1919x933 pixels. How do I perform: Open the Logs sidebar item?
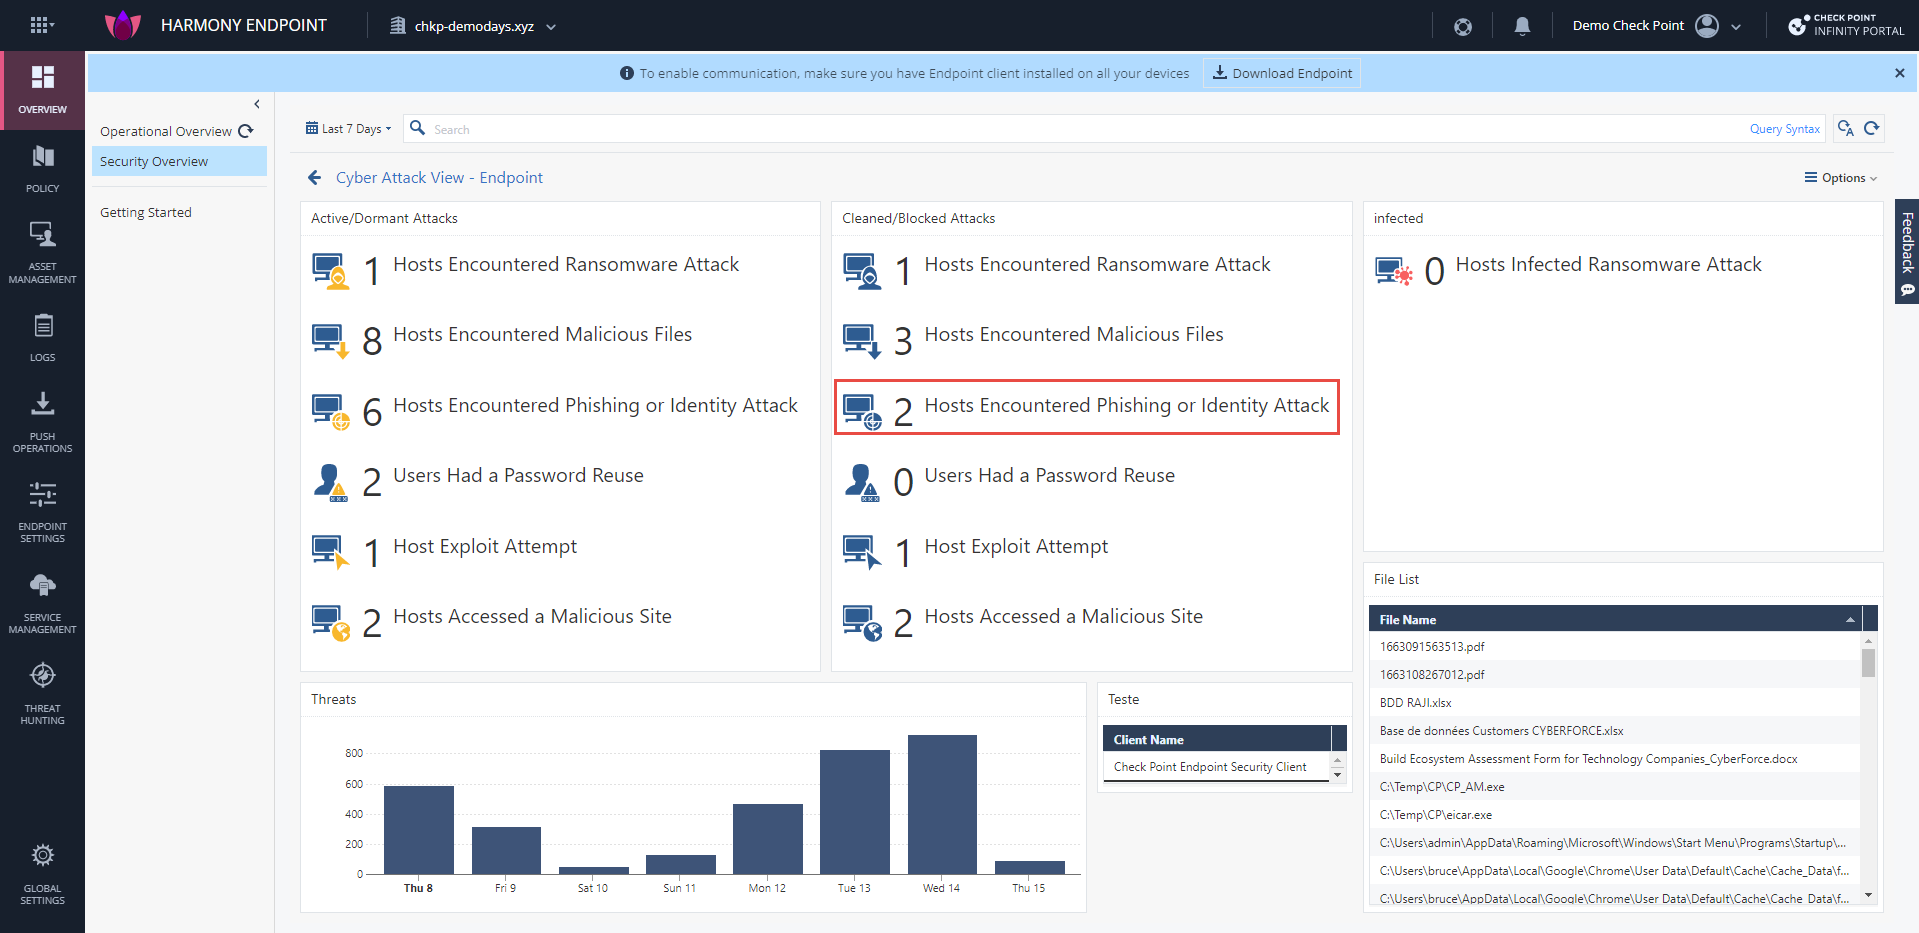[42, 337]
